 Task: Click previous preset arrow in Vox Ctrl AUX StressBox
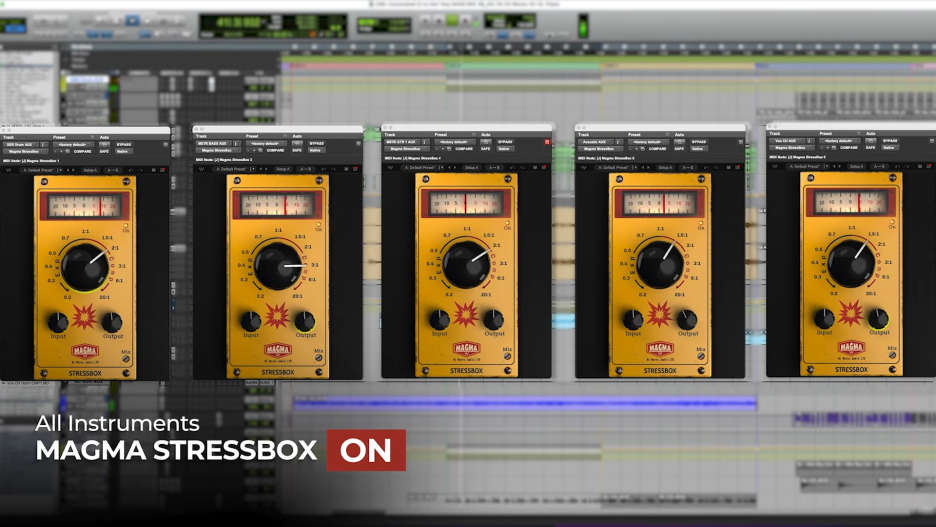point(835,167)
